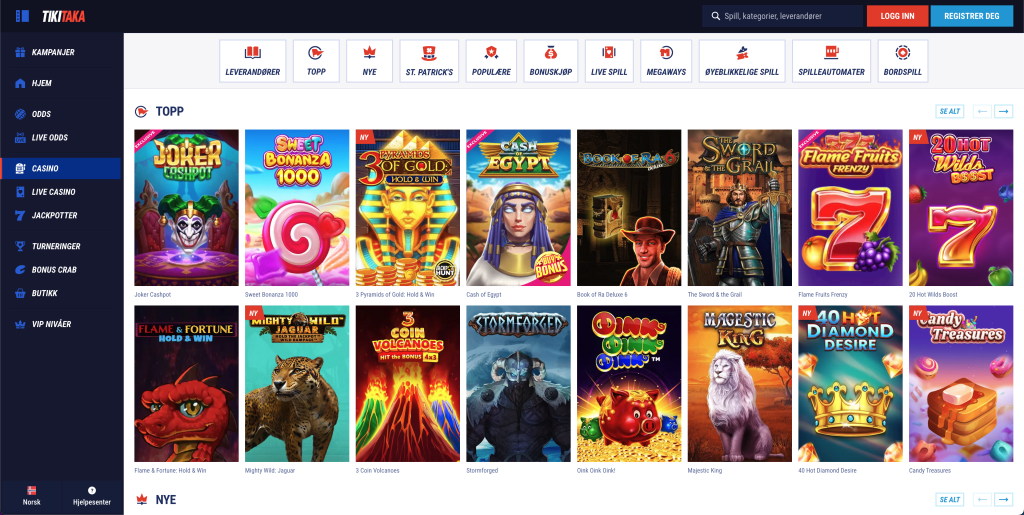
Task: Open the Book of Ra Deluxe 6 thumbnail
Action: pos(629,208)
